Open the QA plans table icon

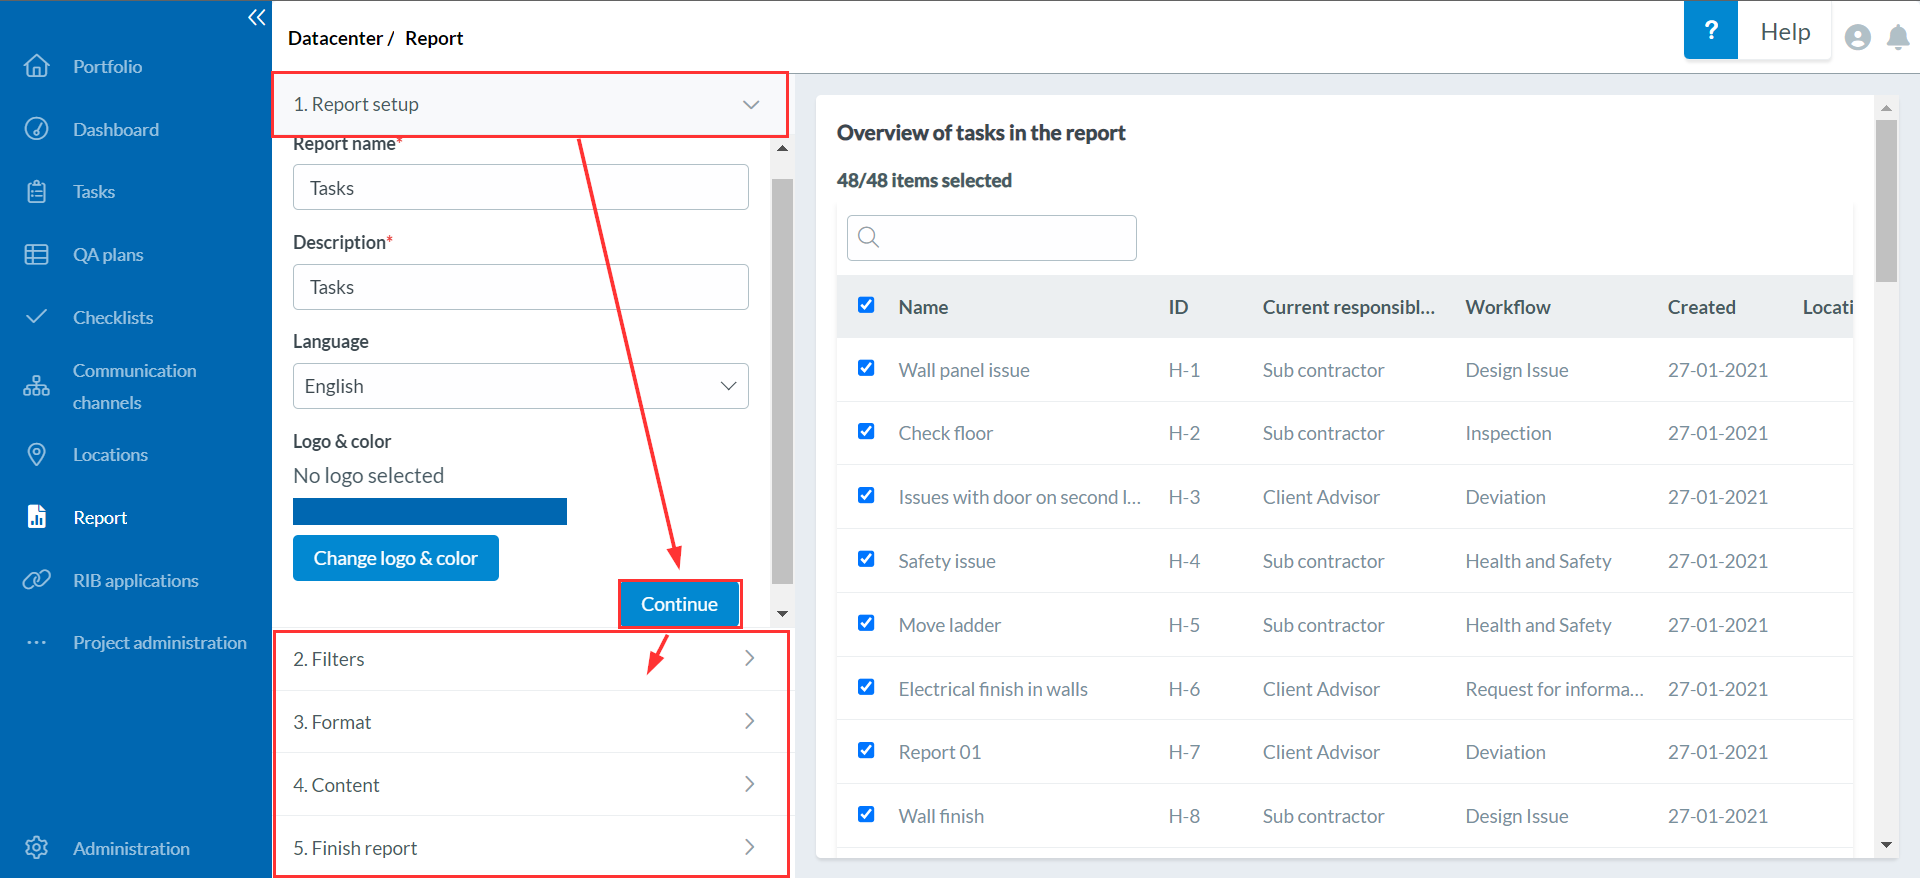pos(37,255)
